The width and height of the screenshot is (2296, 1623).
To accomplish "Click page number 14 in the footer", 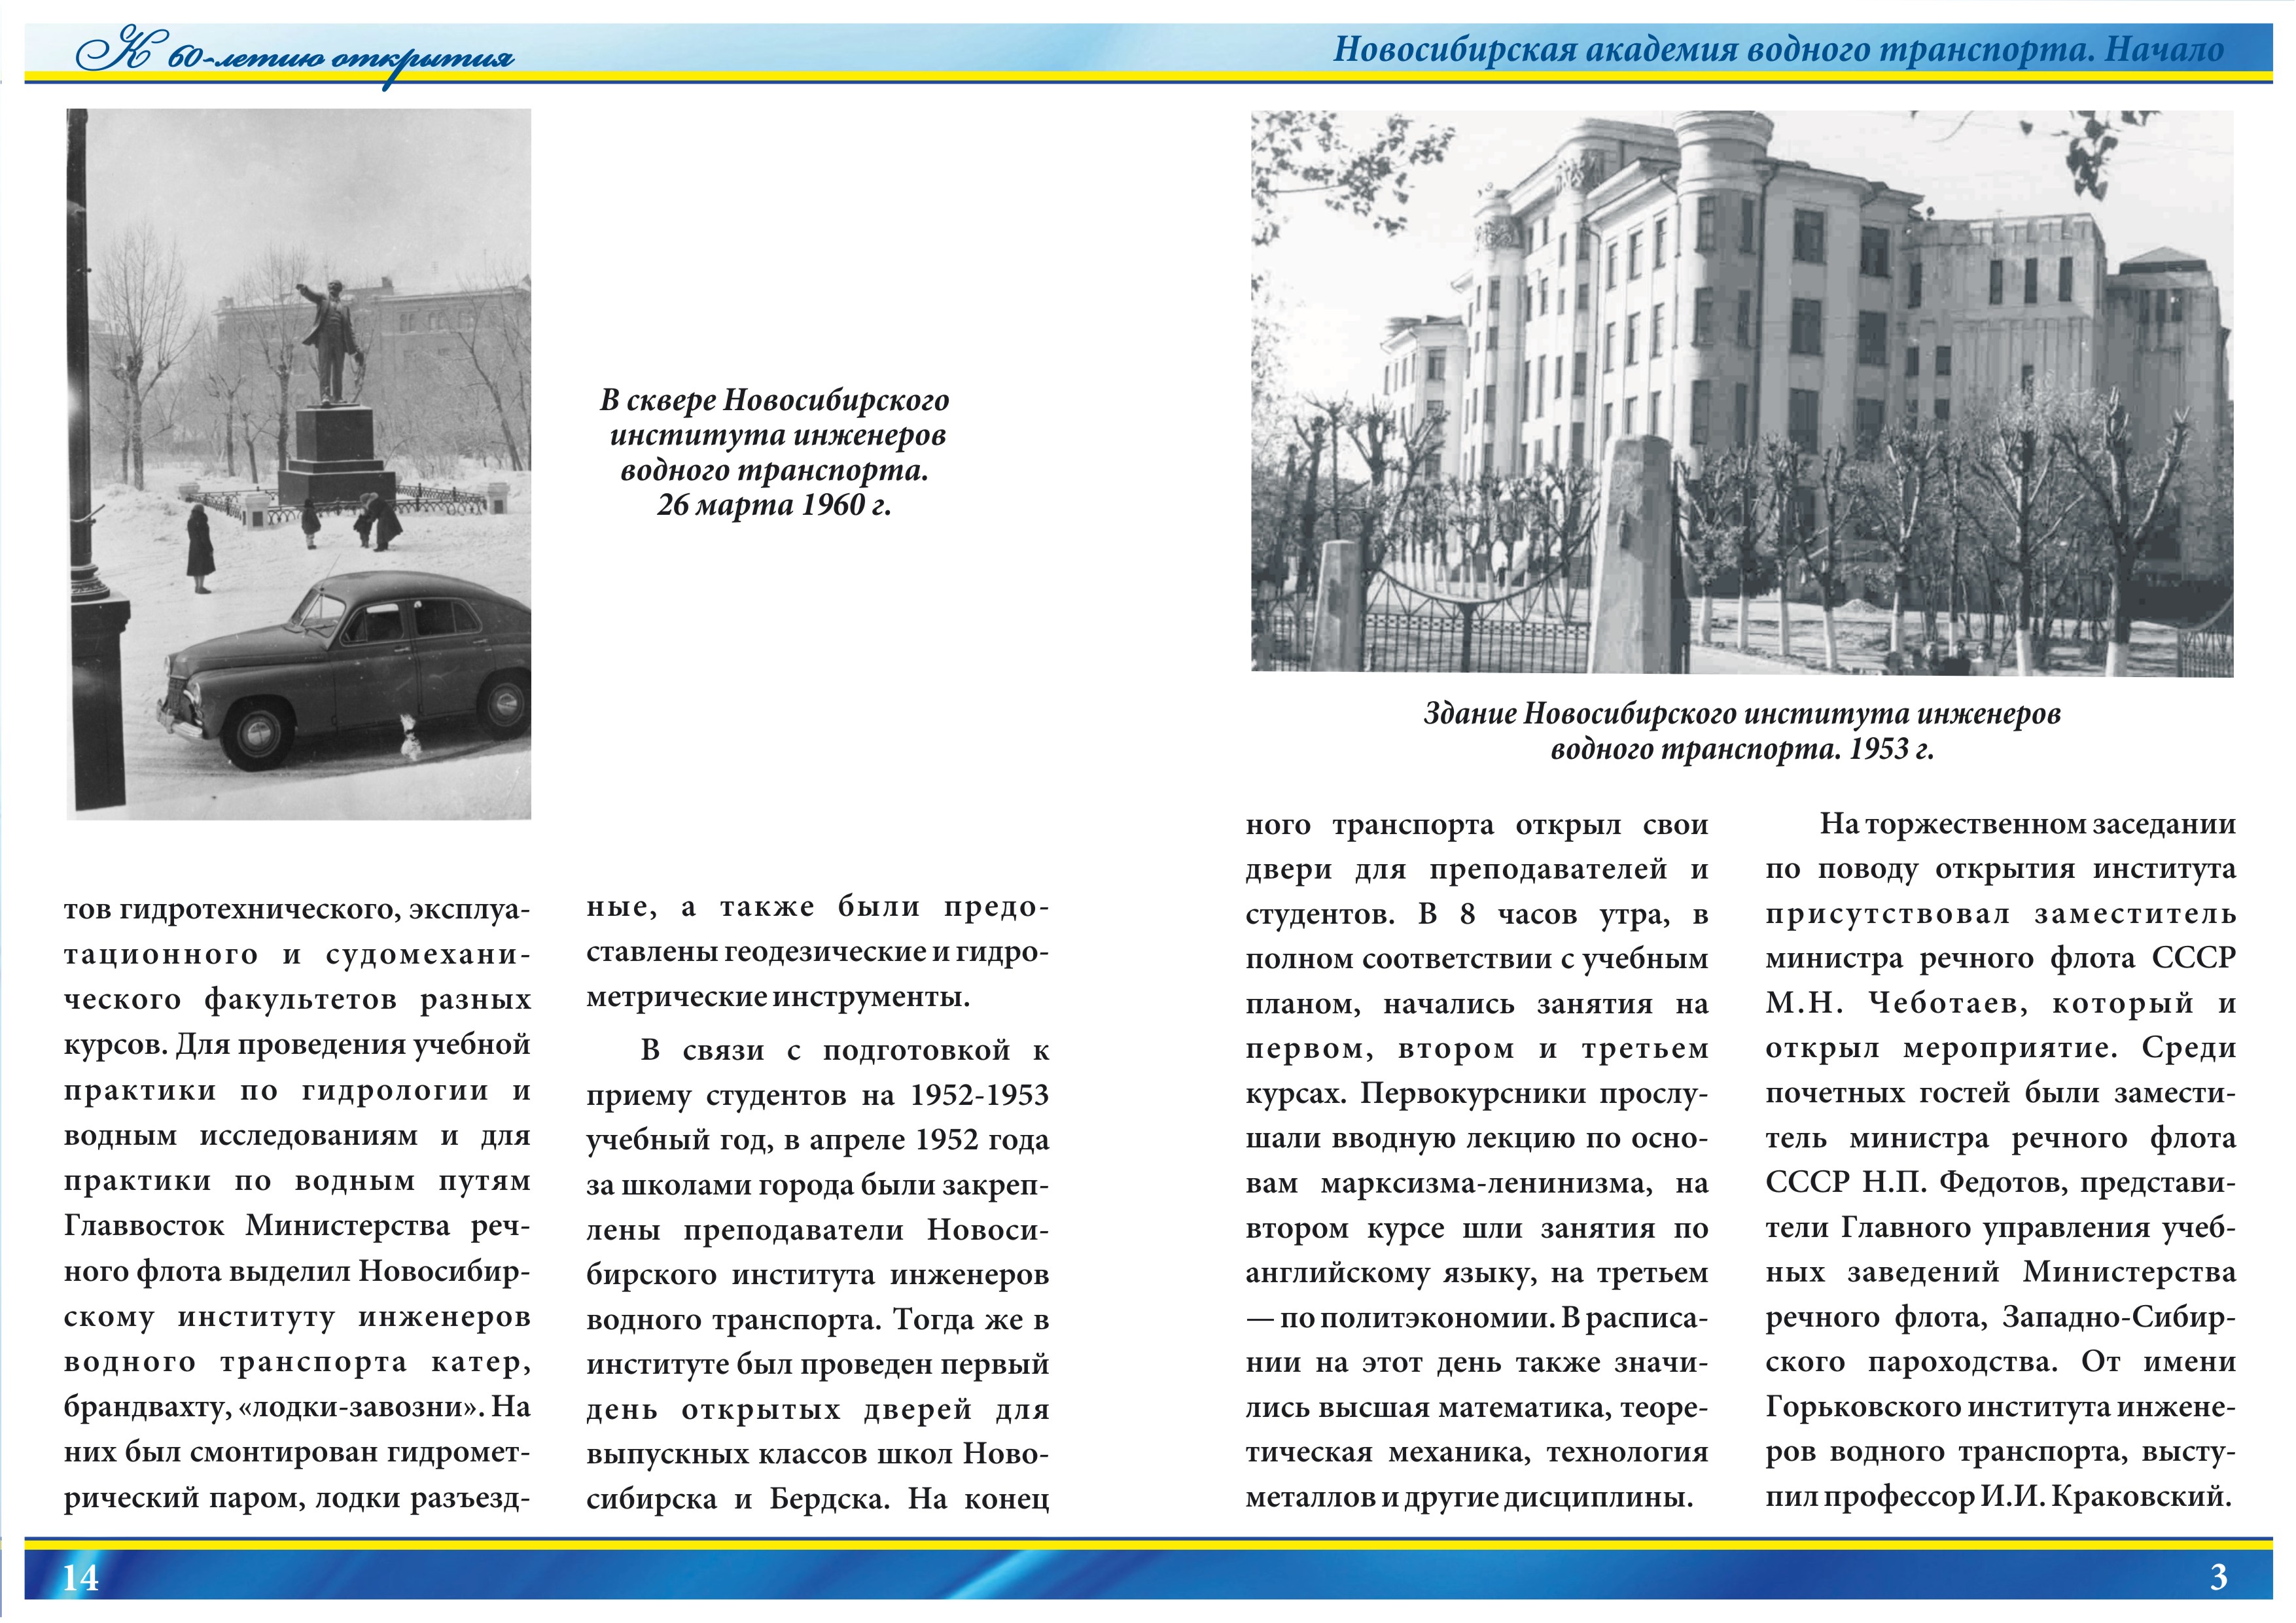I will pyautogui.click(x=81, y=1577).
